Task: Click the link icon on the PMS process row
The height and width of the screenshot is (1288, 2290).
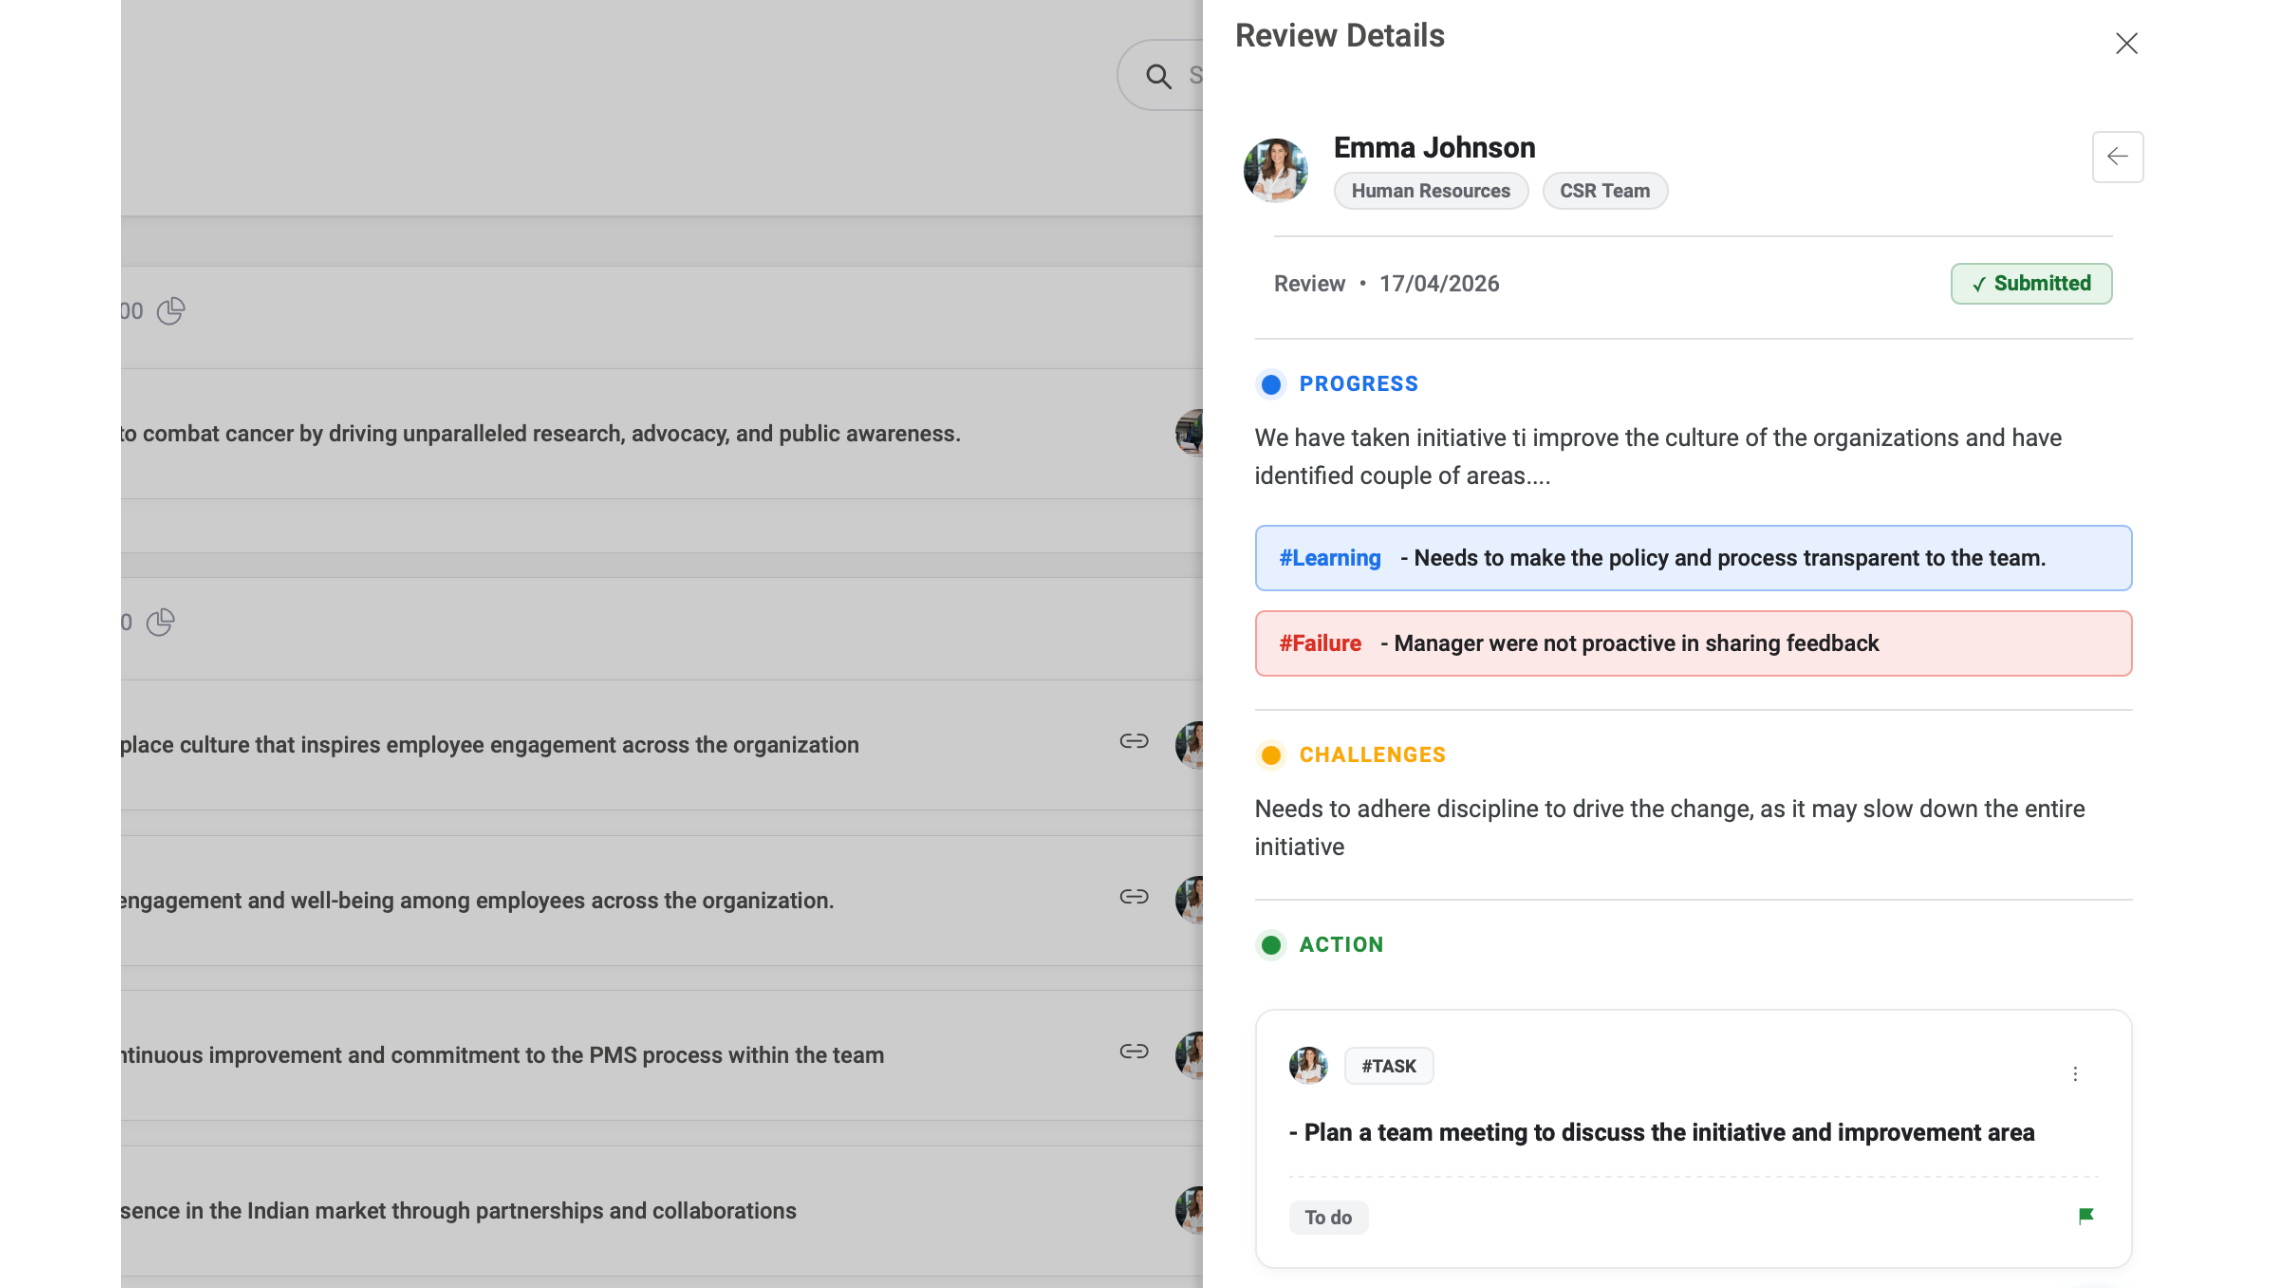Action: tap(1133, 1052)
